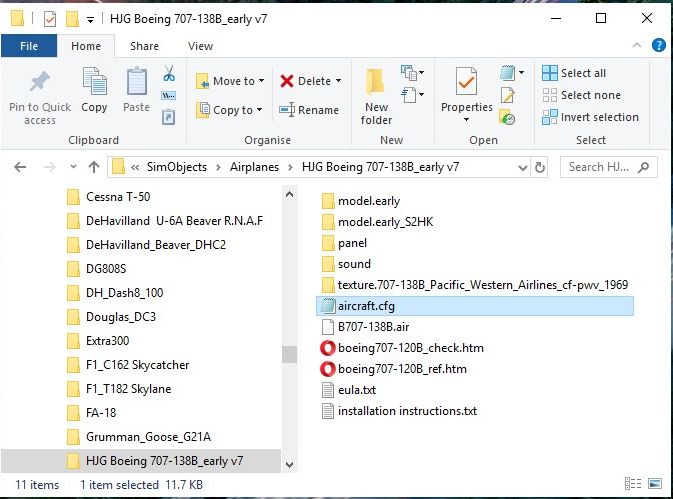This screenshot has width=673, height=499.
Task: Expand breadcrumb arrow after SimObjects
Action: [218, 167]
